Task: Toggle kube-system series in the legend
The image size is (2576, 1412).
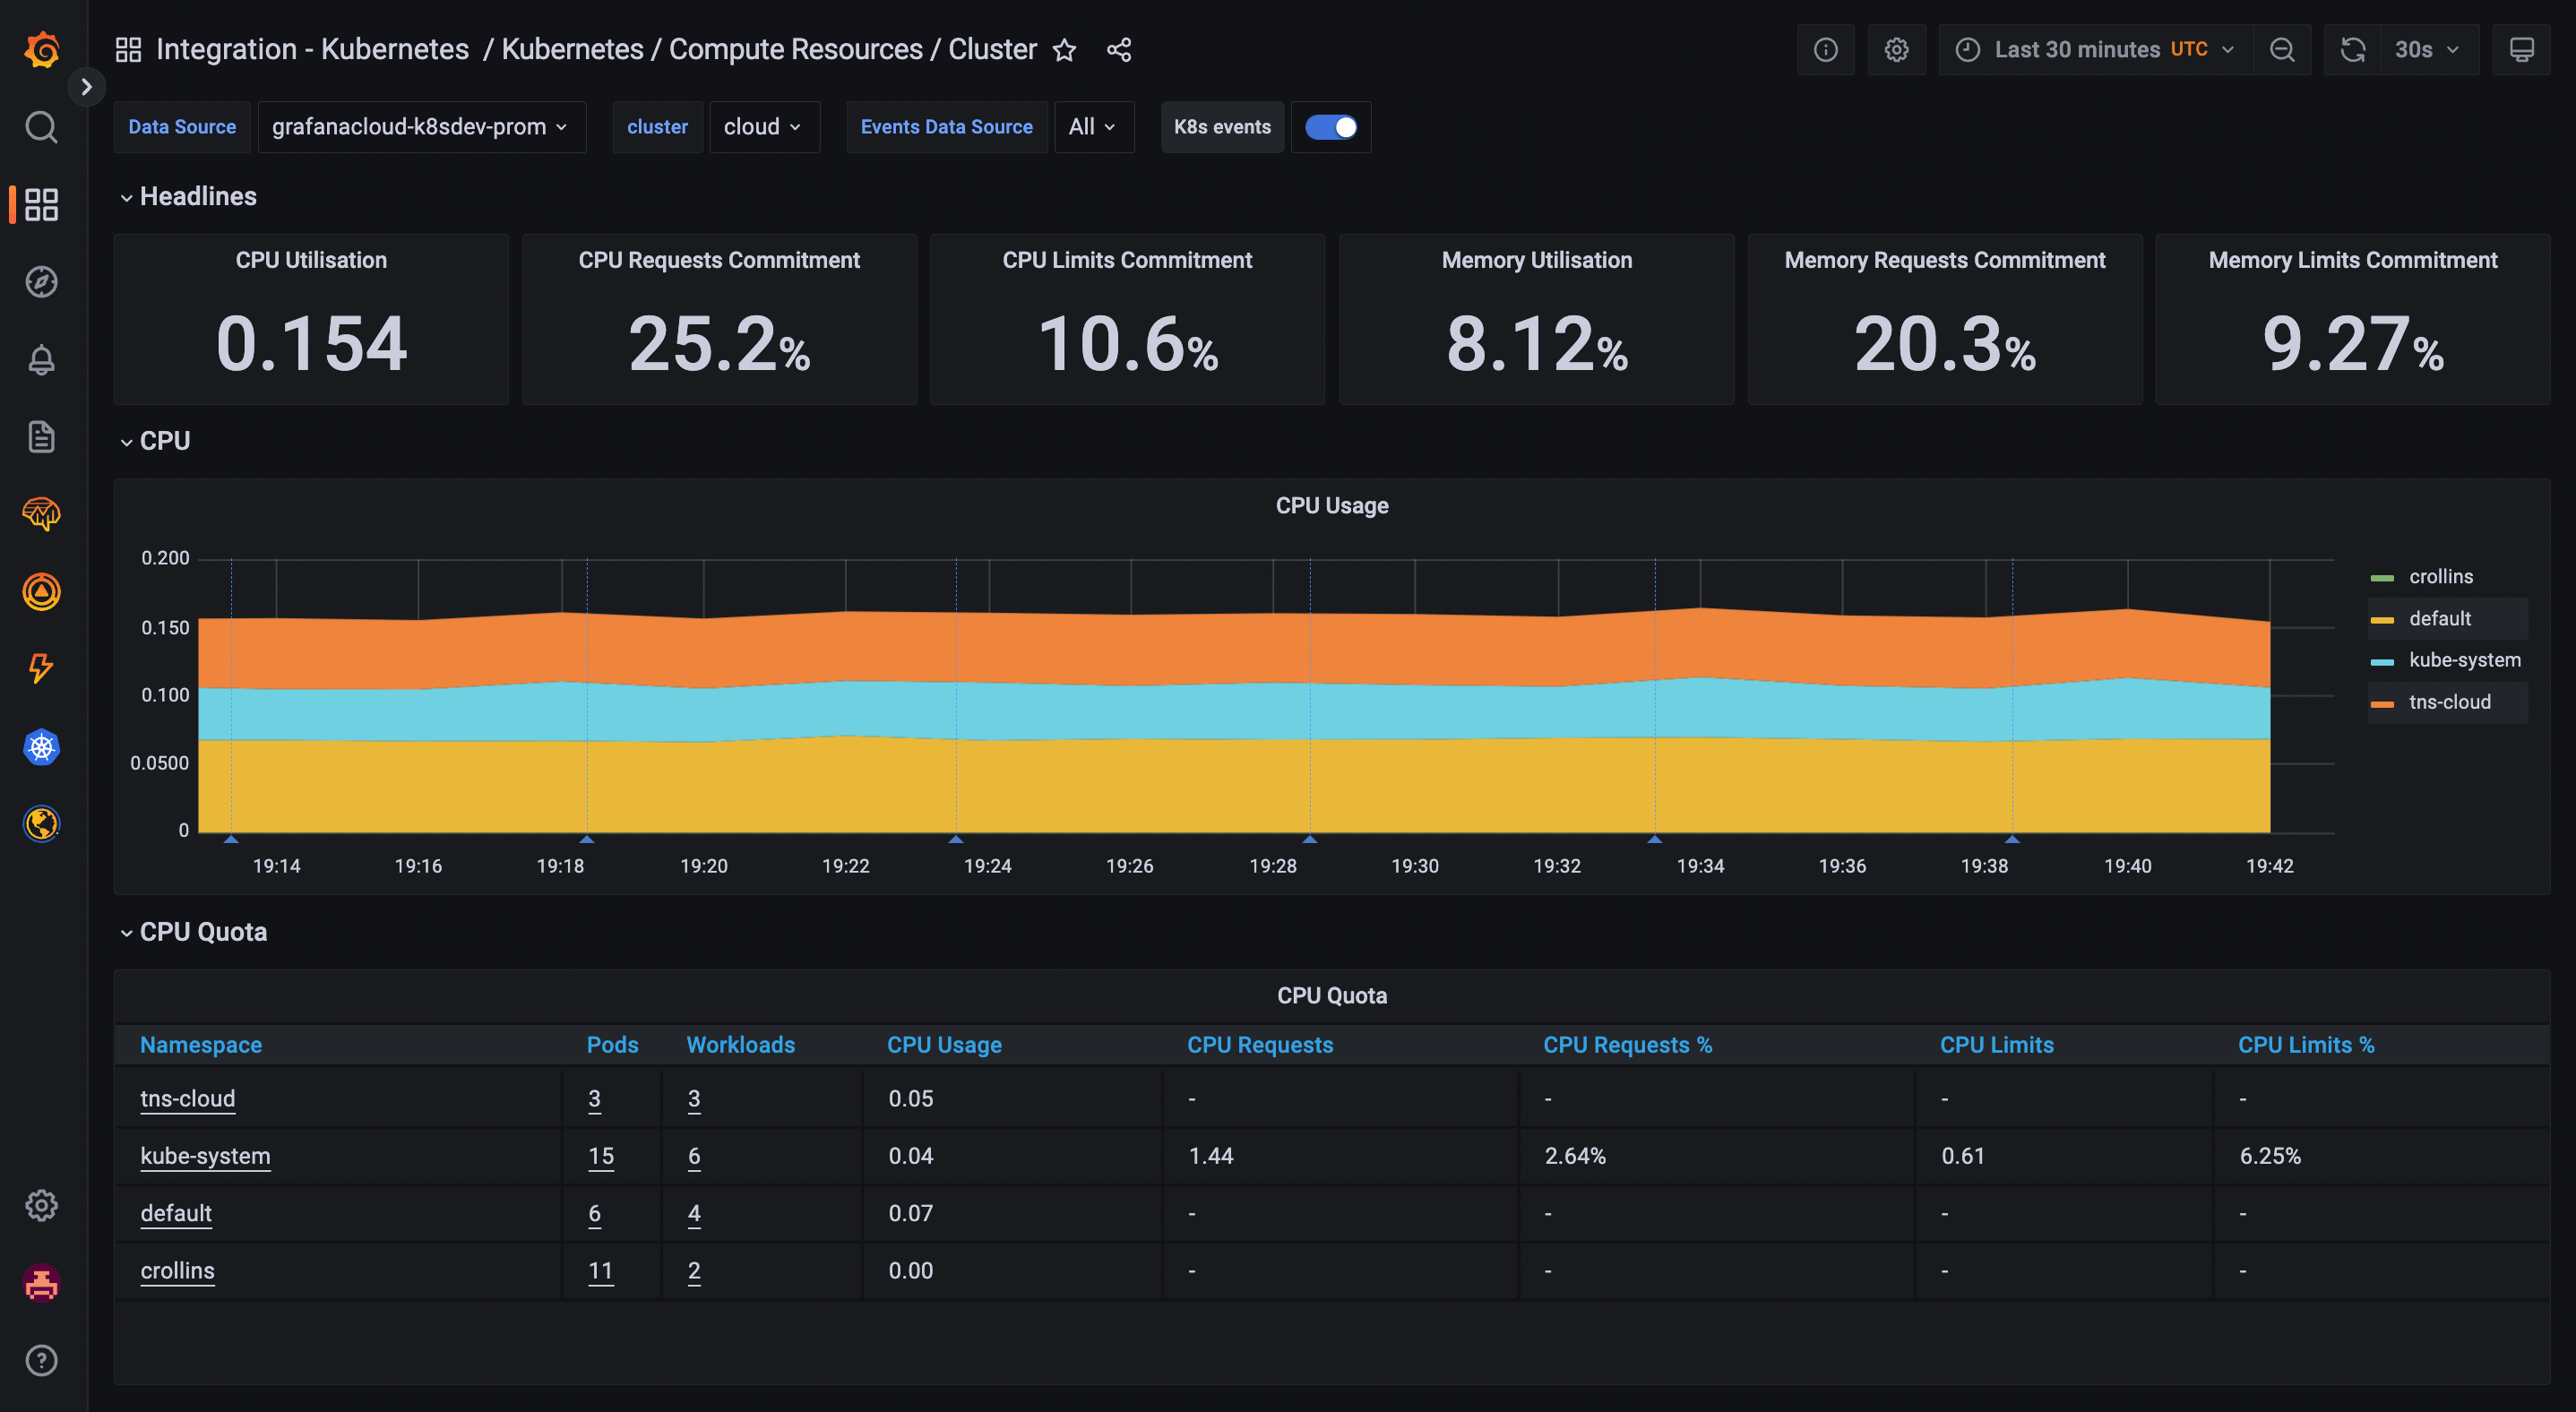Action: point(2465,660)
